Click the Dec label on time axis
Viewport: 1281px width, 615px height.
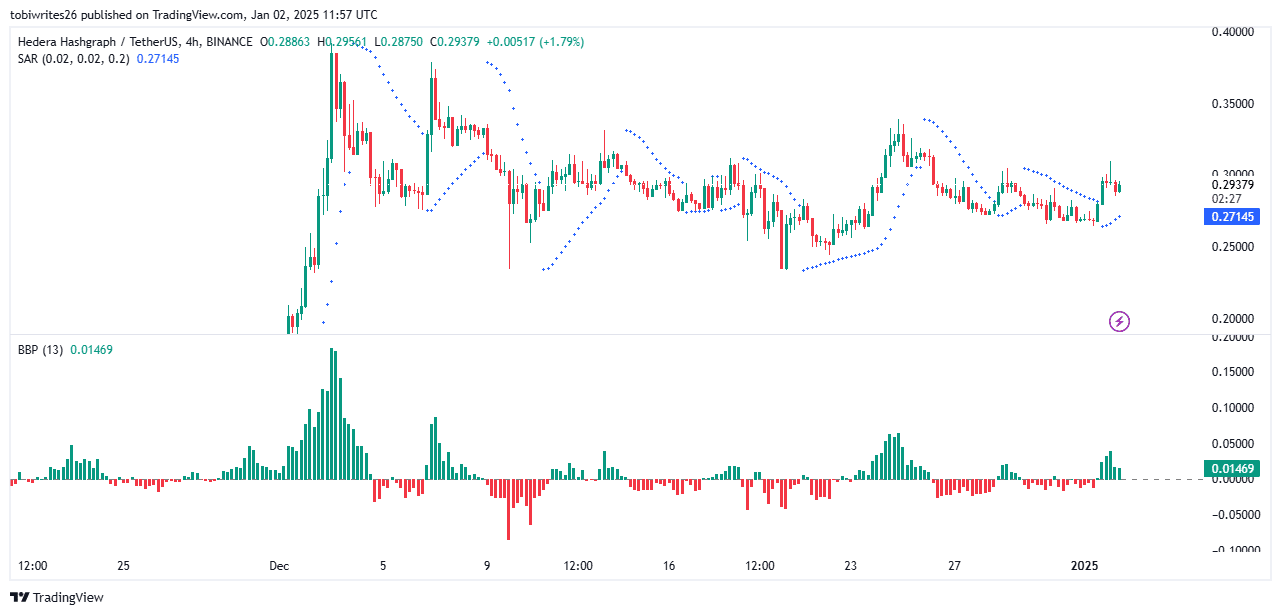pyautogui.click(x=279, y=566)
